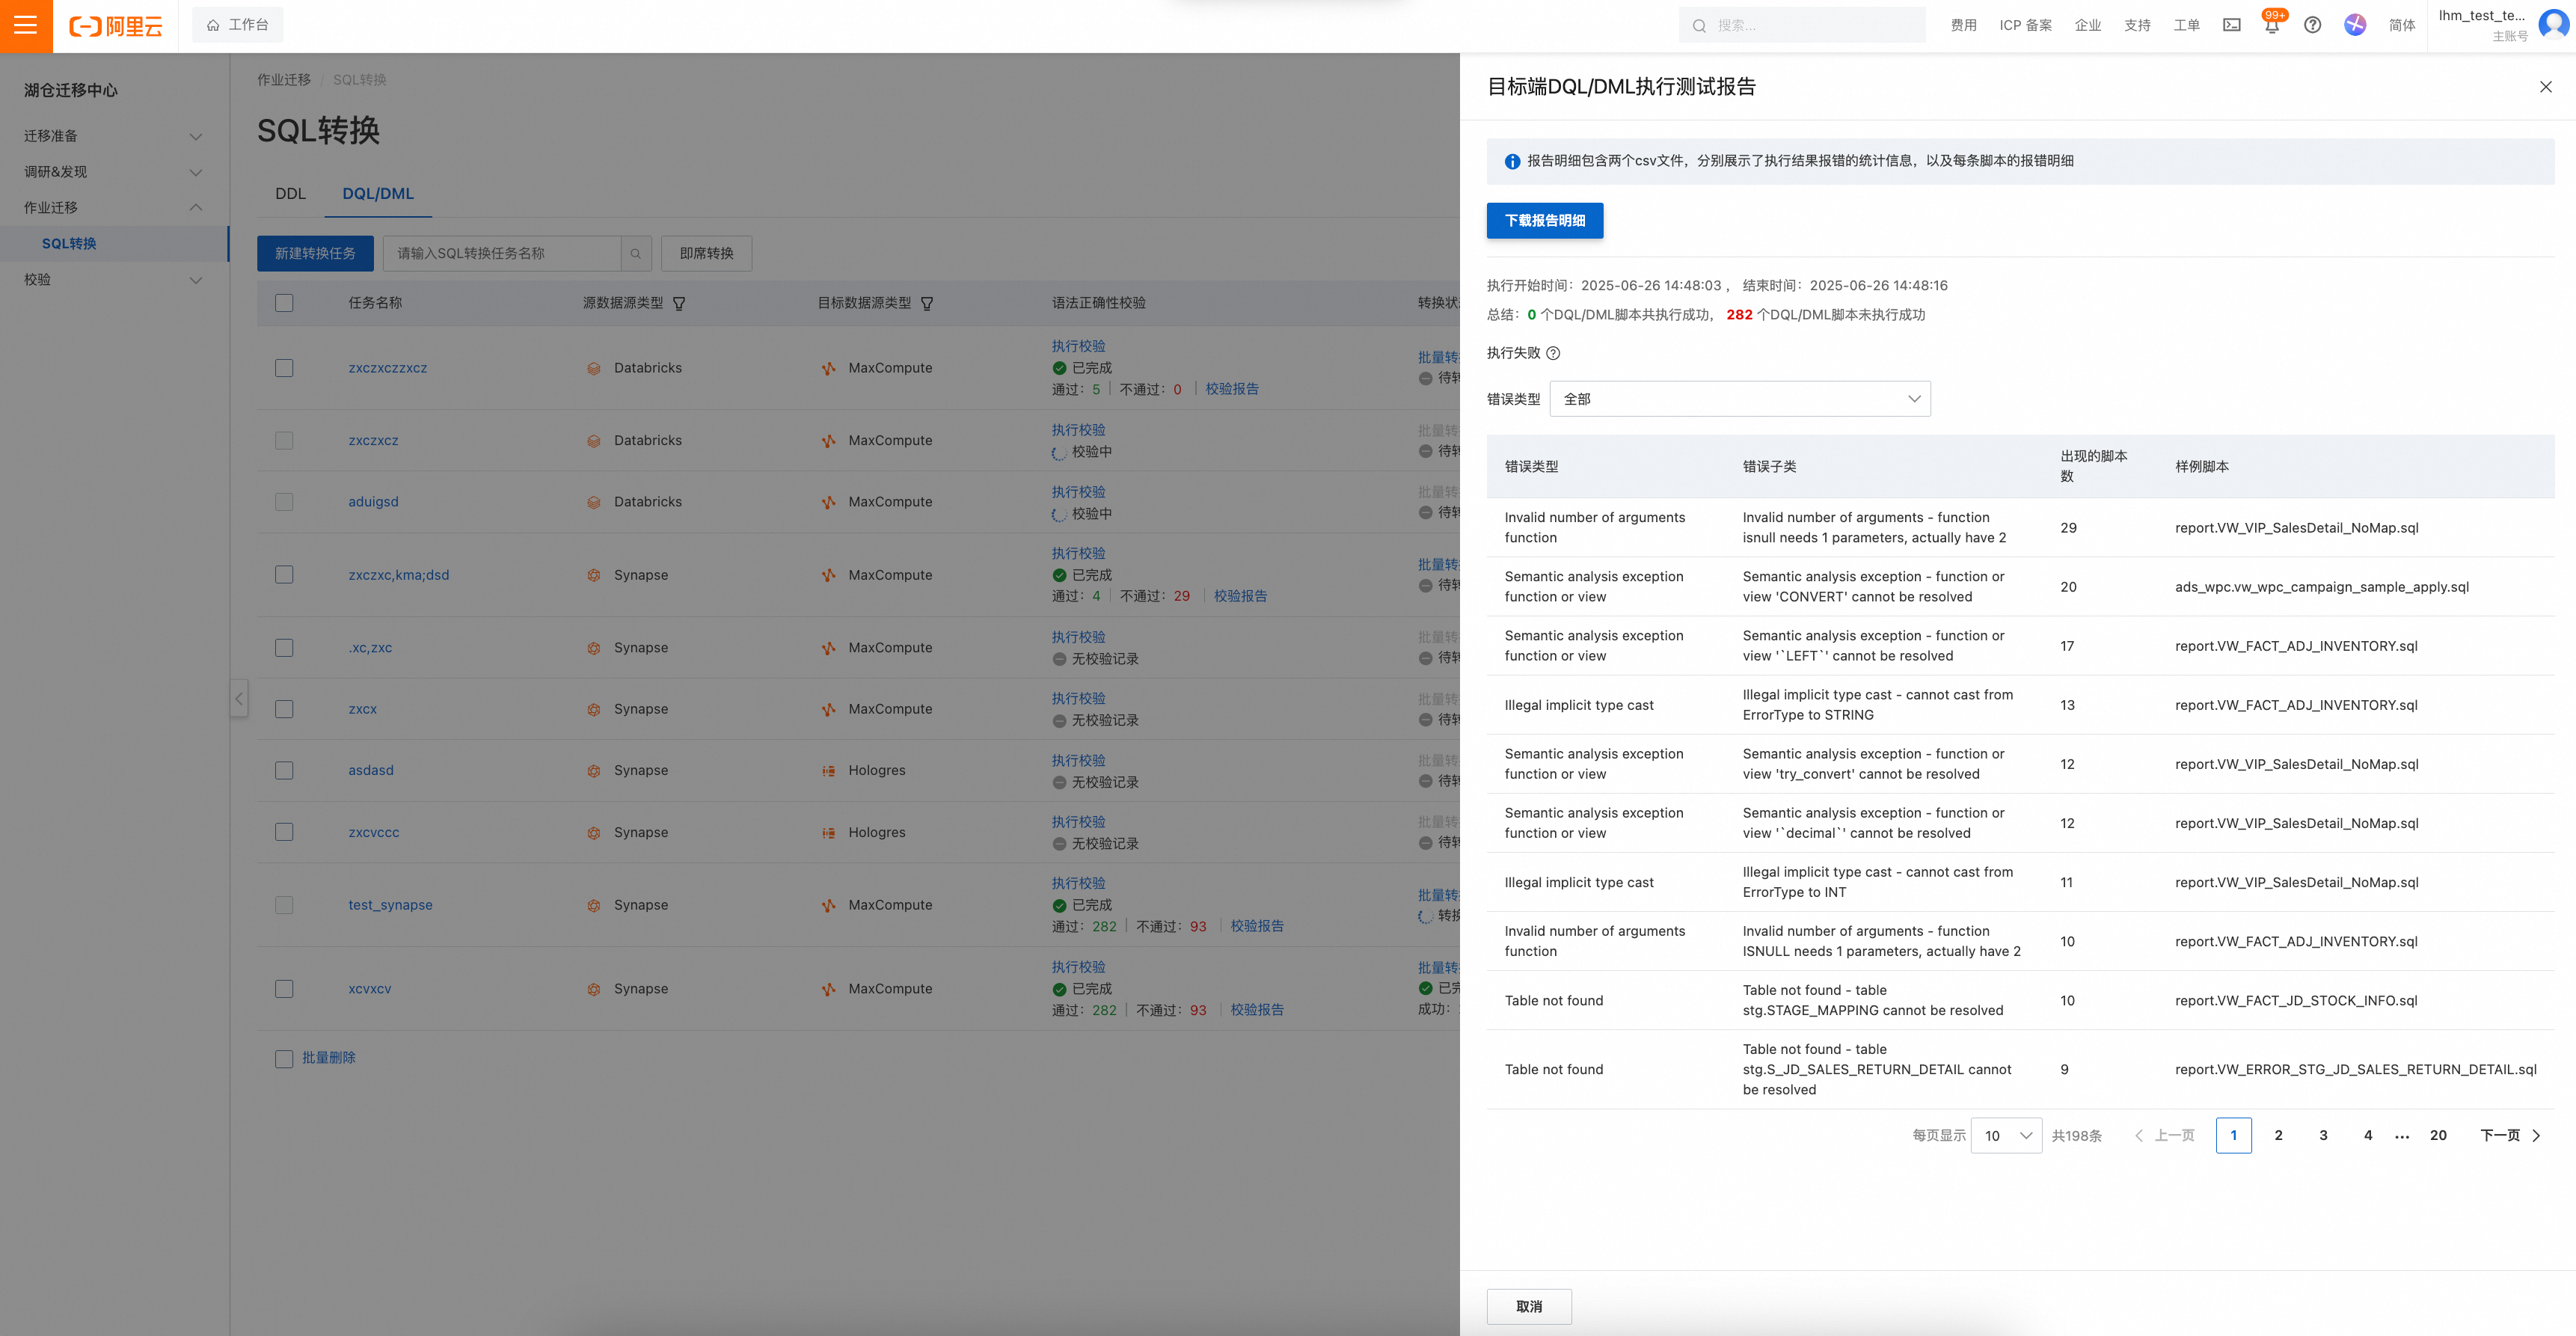This screenshot has width=2576, height=1336.
Task: Open the ICP 备案 top menu
Action: (x=2026, y=25)
